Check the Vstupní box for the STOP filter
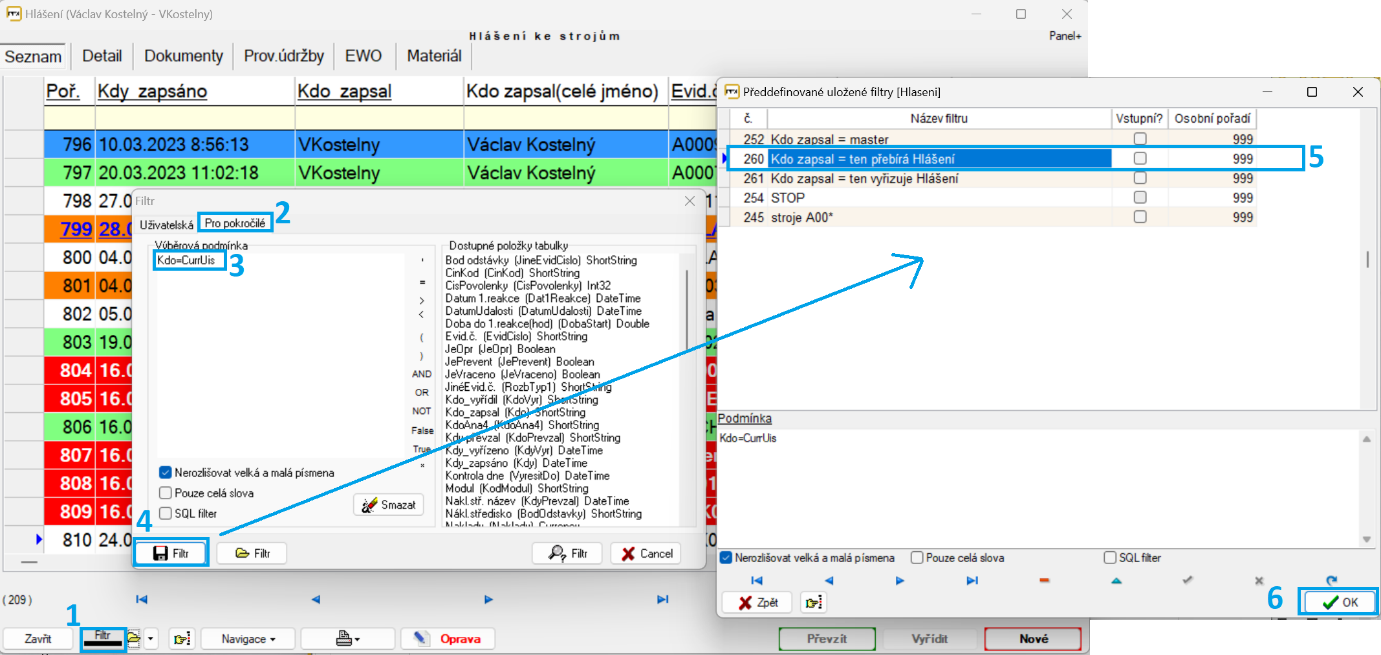Screen dimensions: 1381x655 point(1139,198)
